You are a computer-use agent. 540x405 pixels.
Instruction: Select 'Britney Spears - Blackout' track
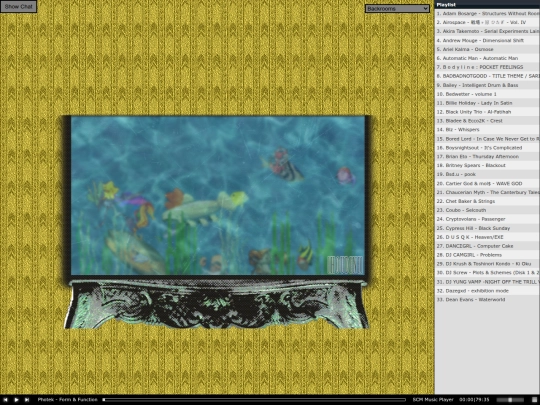tap(487, 166)
